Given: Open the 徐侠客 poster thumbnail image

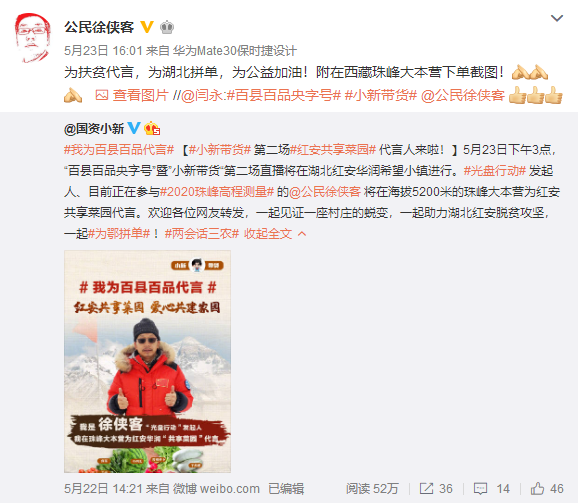Looking at the screenshot, I should pos(147,361).
